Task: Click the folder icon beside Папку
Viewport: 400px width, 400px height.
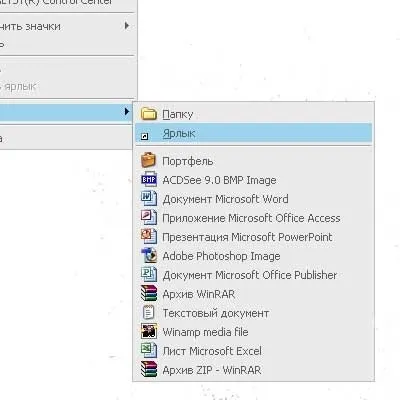Action: [149, 114]
